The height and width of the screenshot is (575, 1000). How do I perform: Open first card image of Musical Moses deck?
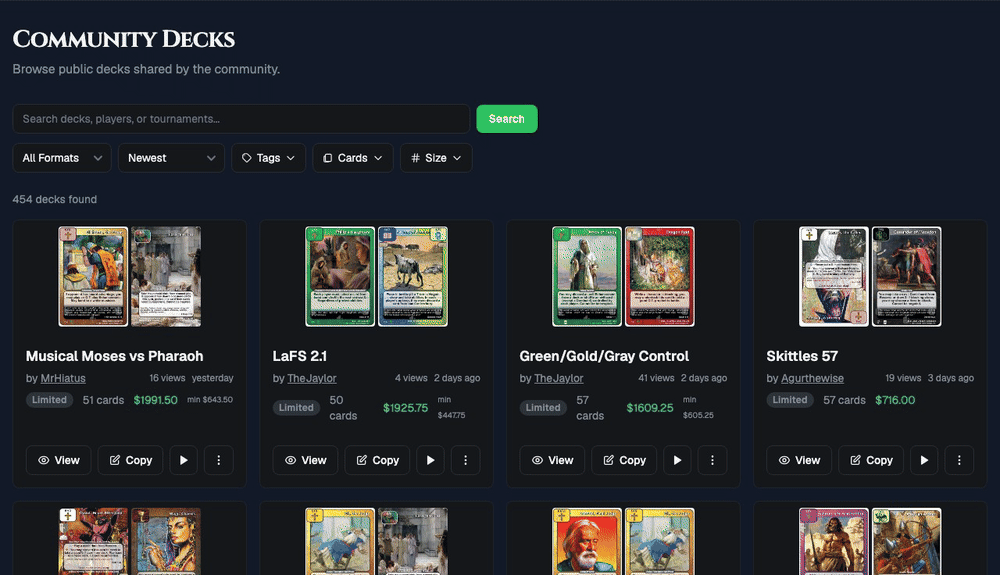(93, 277)
